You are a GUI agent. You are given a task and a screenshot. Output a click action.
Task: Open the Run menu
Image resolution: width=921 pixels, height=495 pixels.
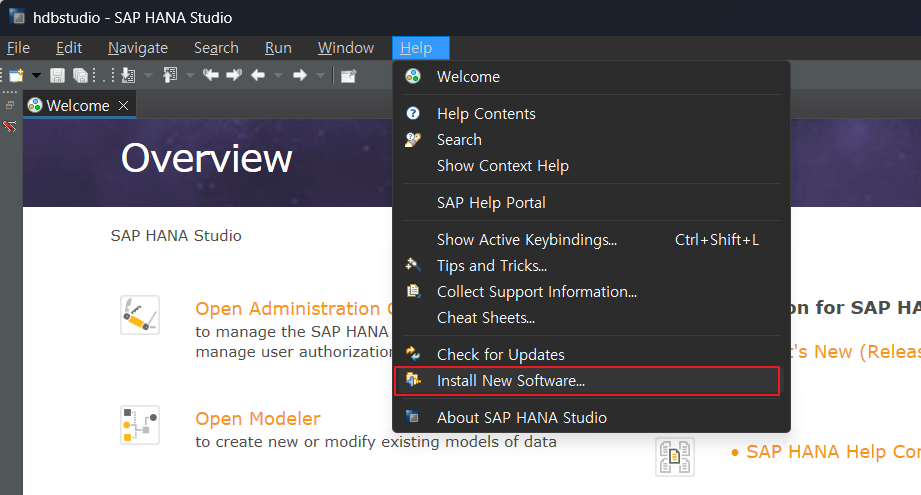click(278, 48)
